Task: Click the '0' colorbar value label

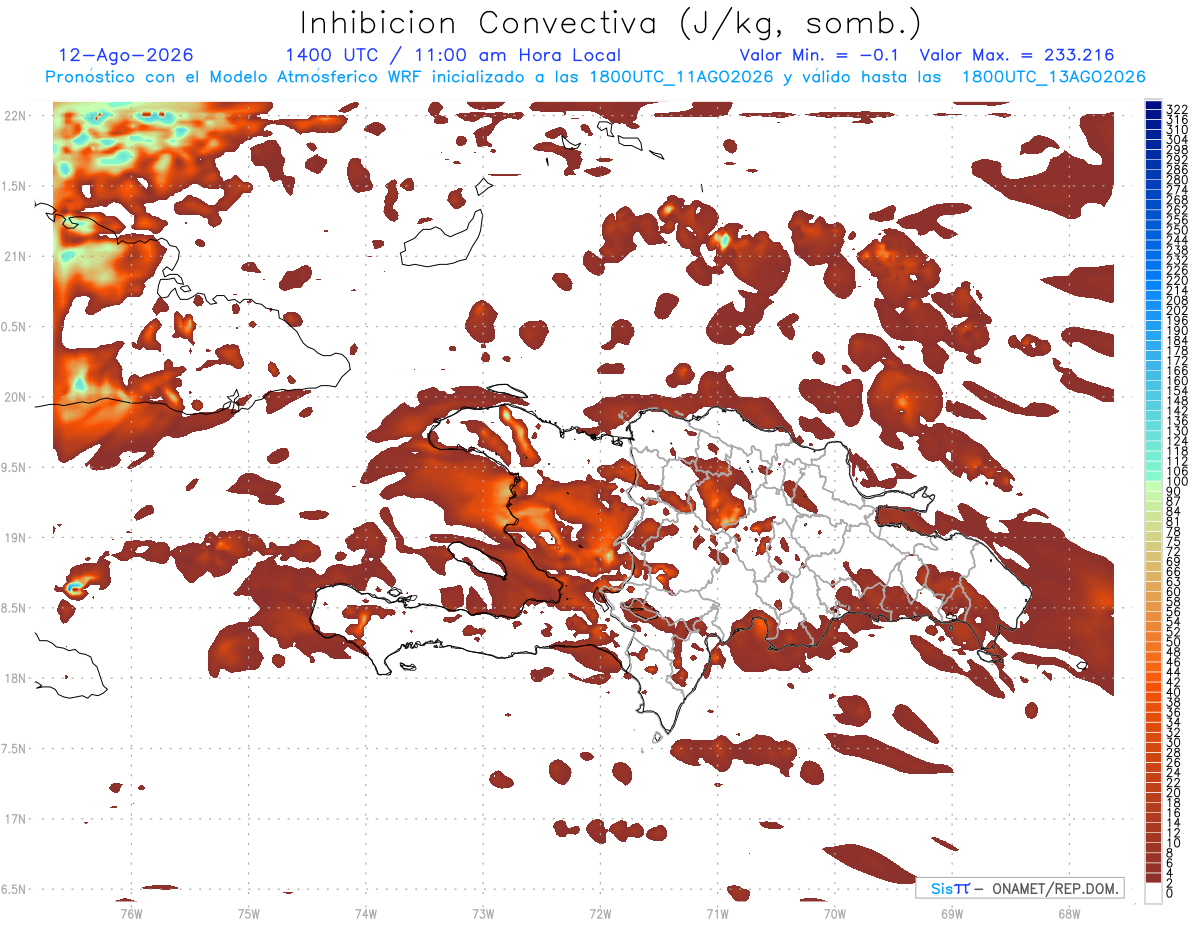Action: pos(1170,893)
